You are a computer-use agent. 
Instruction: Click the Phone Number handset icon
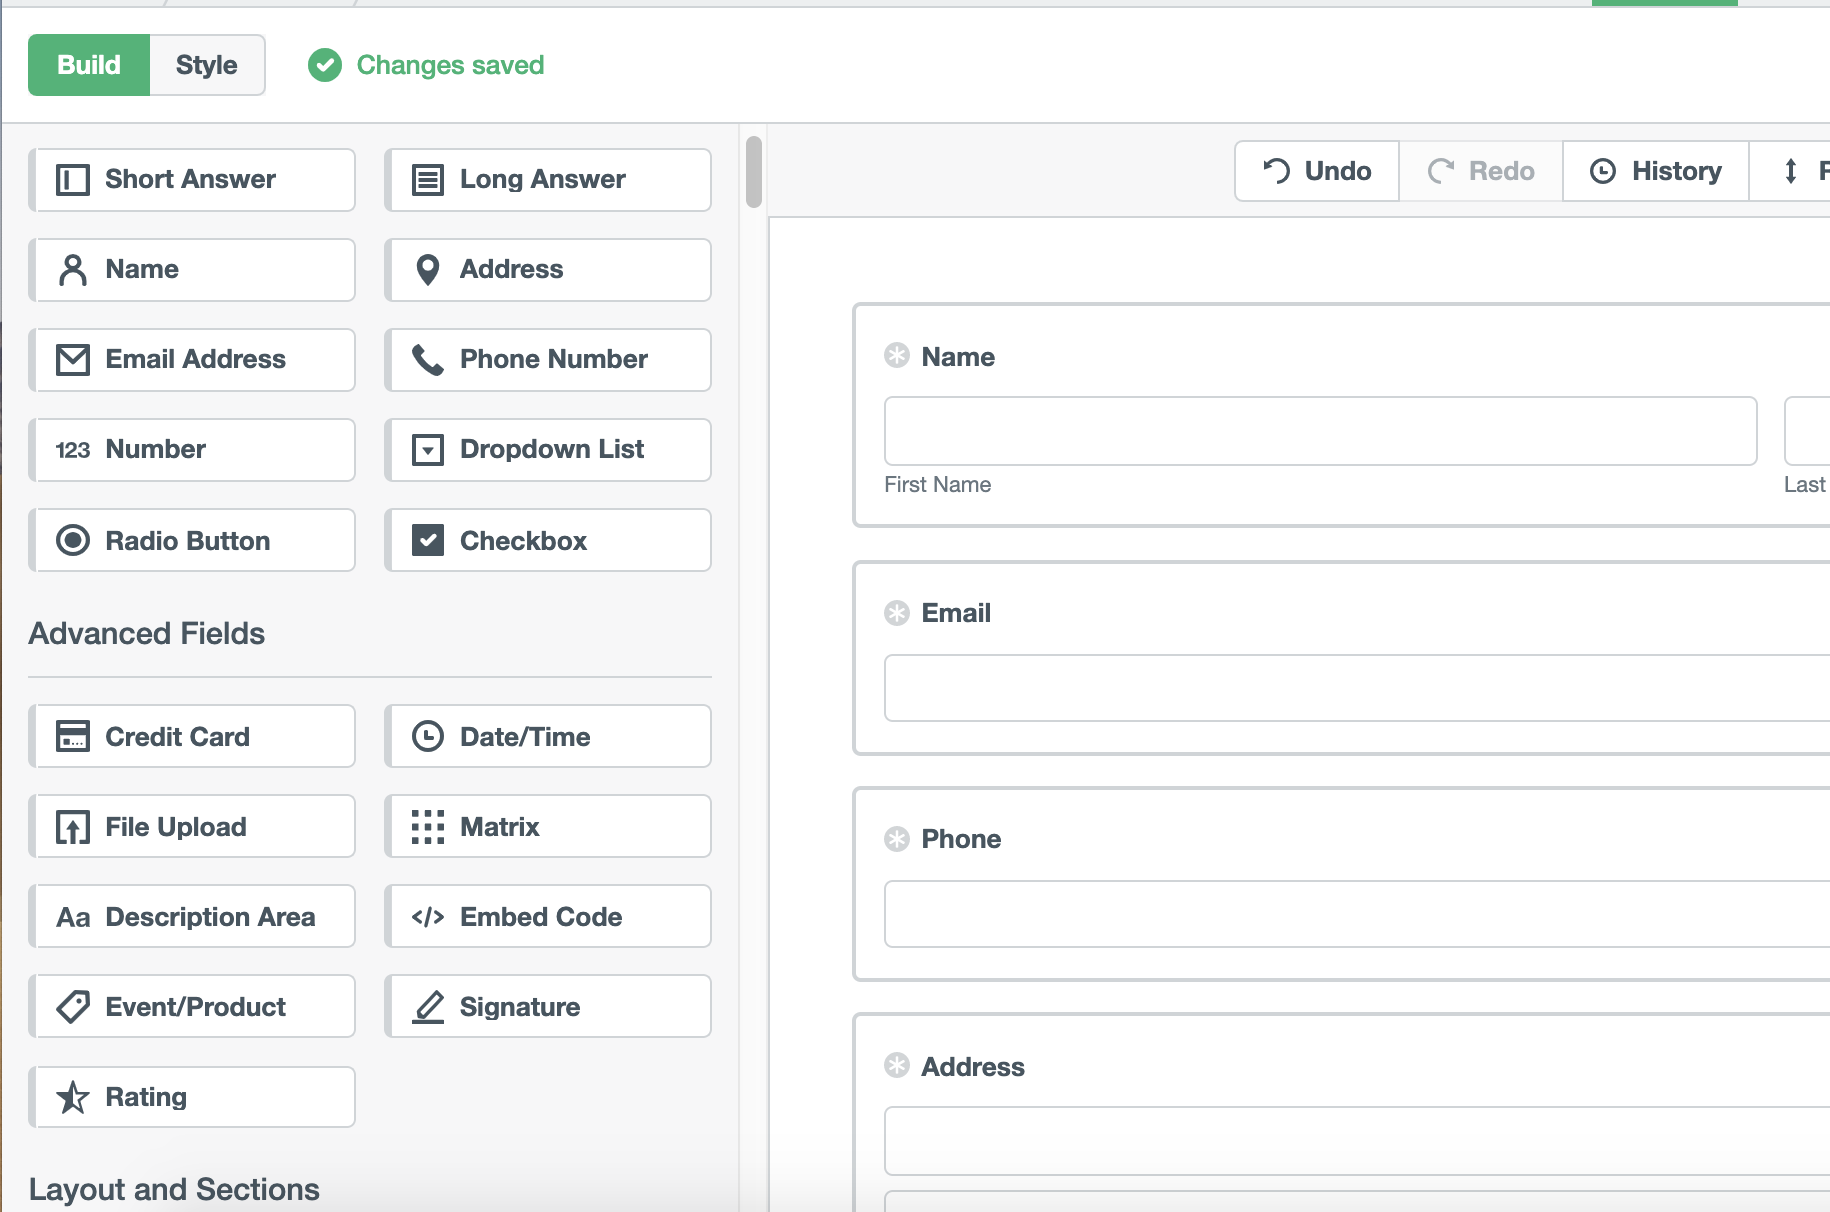(428, 359)
